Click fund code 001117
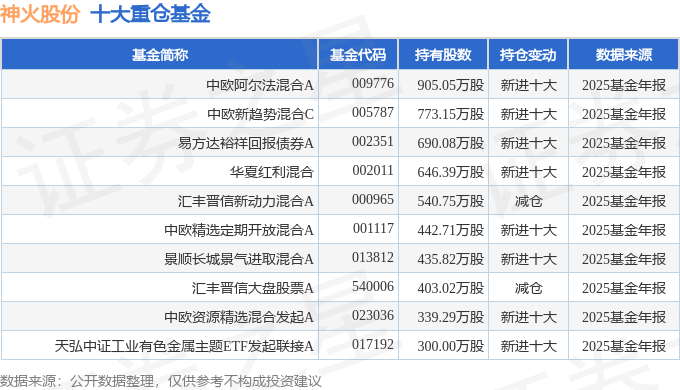Viewport: 680px width, 390px height. click(373, 228)
